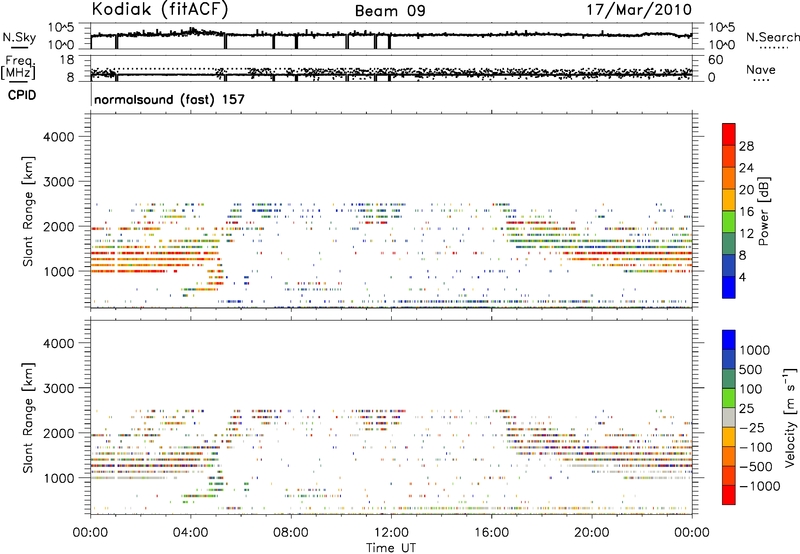Click the "Velocity [m s-1]" colorbar title

tap(790, 418)
